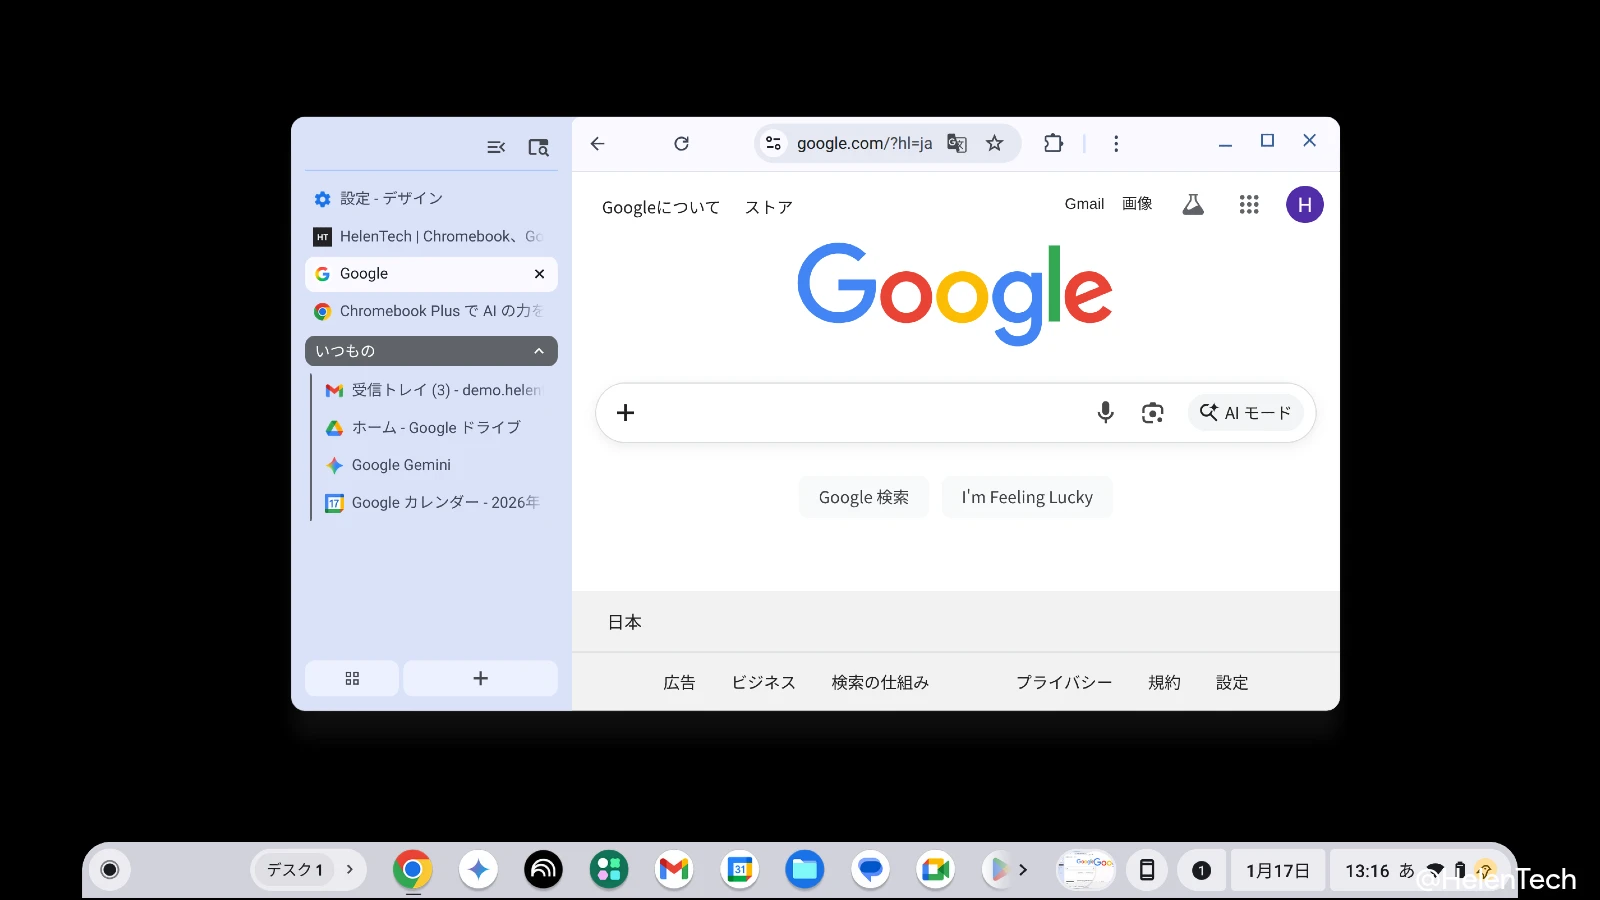Screen dimensions: 1600x900
Task: Expand the デスク1 desk chevron
Action: [x=349, y=869]
